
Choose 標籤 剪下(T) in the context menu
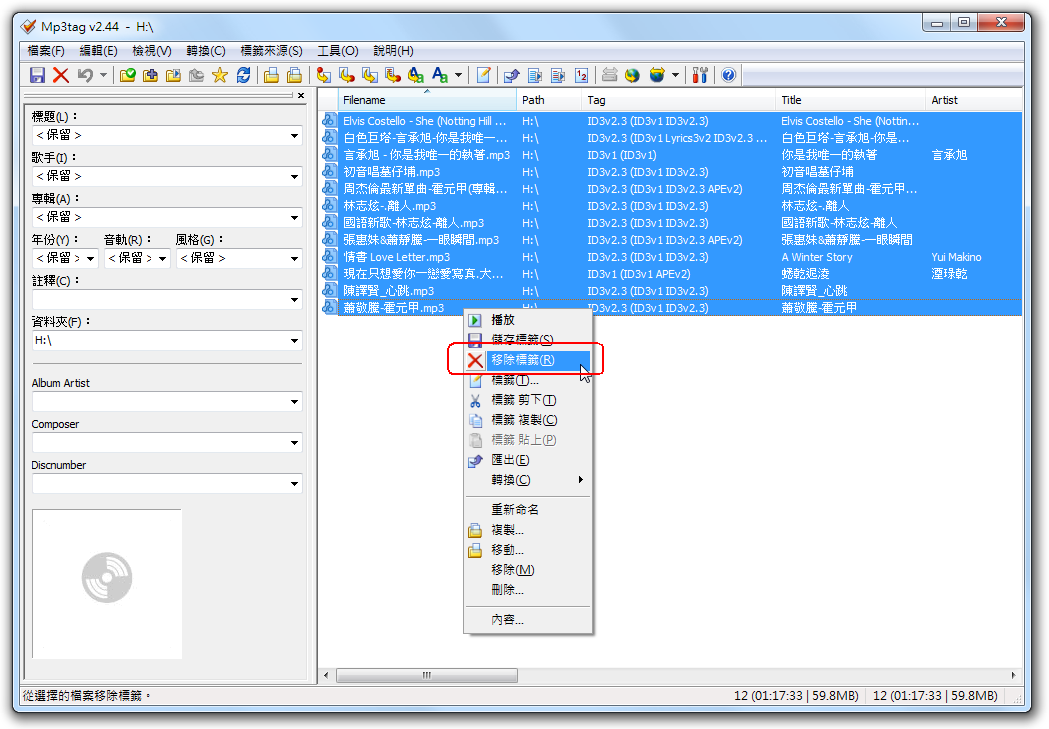pos(528,400)
